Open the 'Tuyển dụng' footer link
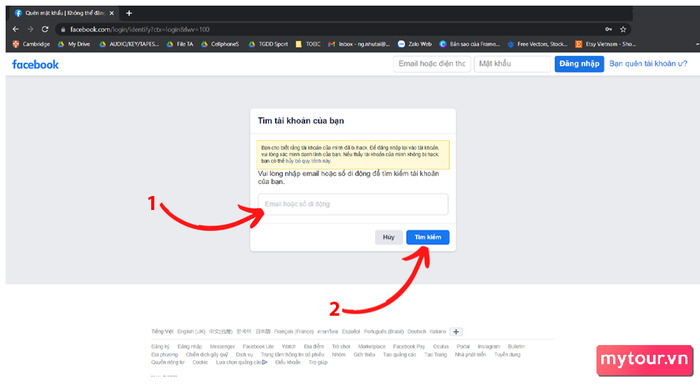Viewport: 700px width, 385px height. pyautogui.click(x=507, y=355)
